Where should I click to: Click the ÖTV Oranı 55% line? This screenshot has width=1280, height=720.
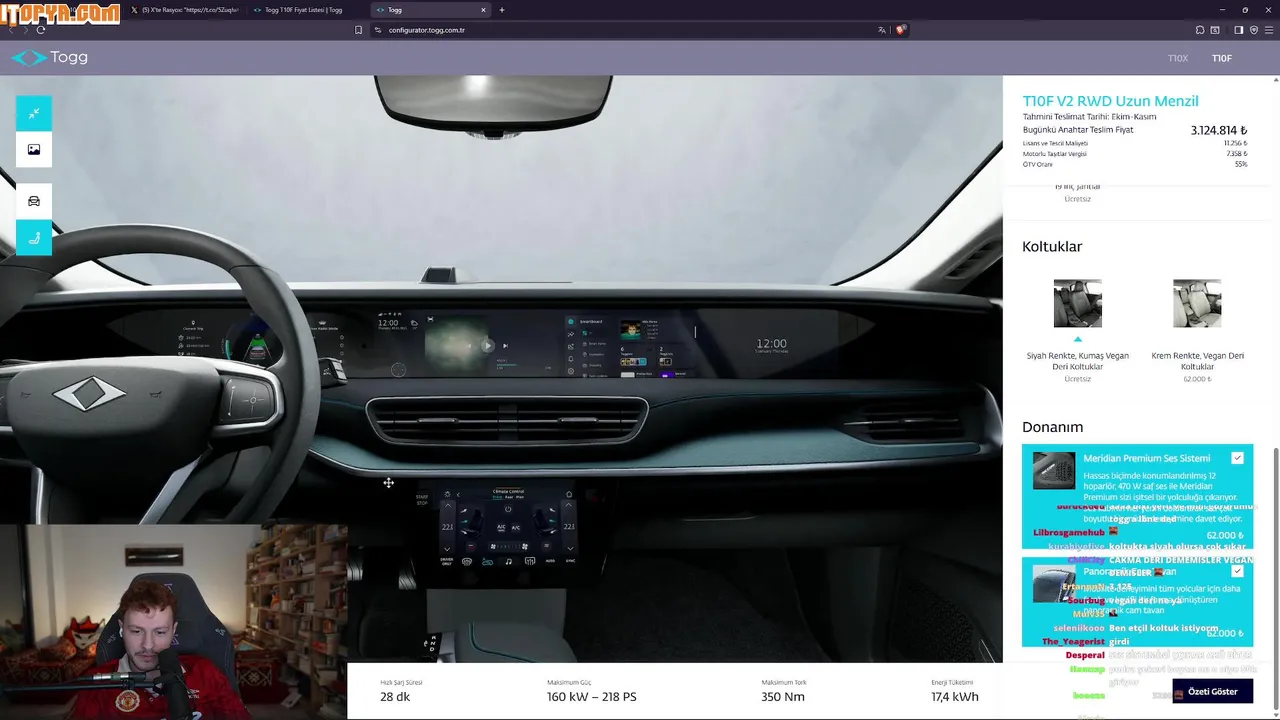pos(1135,164)
